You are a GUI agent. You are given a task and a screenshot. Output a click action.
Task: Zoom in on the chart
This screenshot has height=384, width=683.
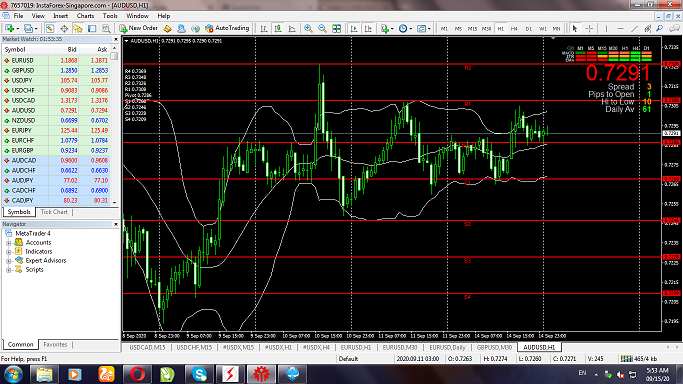pos(308,28)
